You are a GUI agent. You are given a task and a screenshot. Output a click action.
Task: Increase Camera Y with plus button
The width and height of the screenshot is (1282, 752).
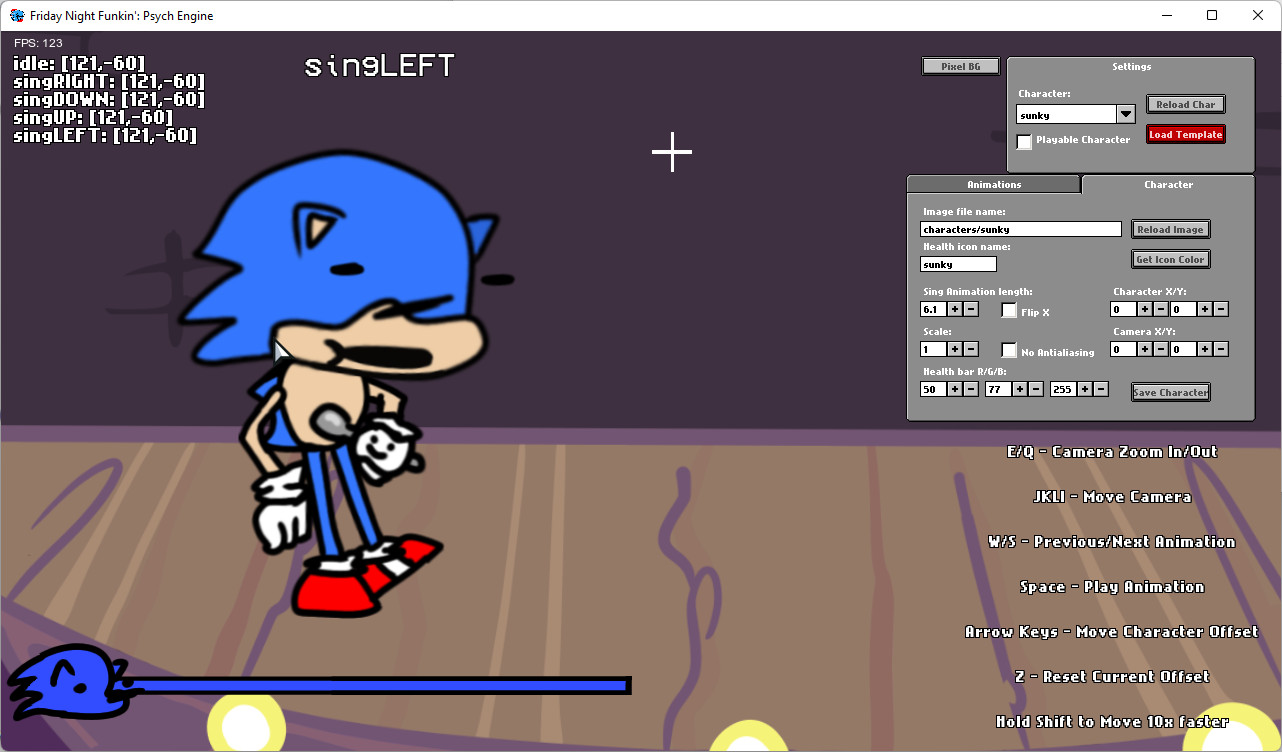[1205, 349]
